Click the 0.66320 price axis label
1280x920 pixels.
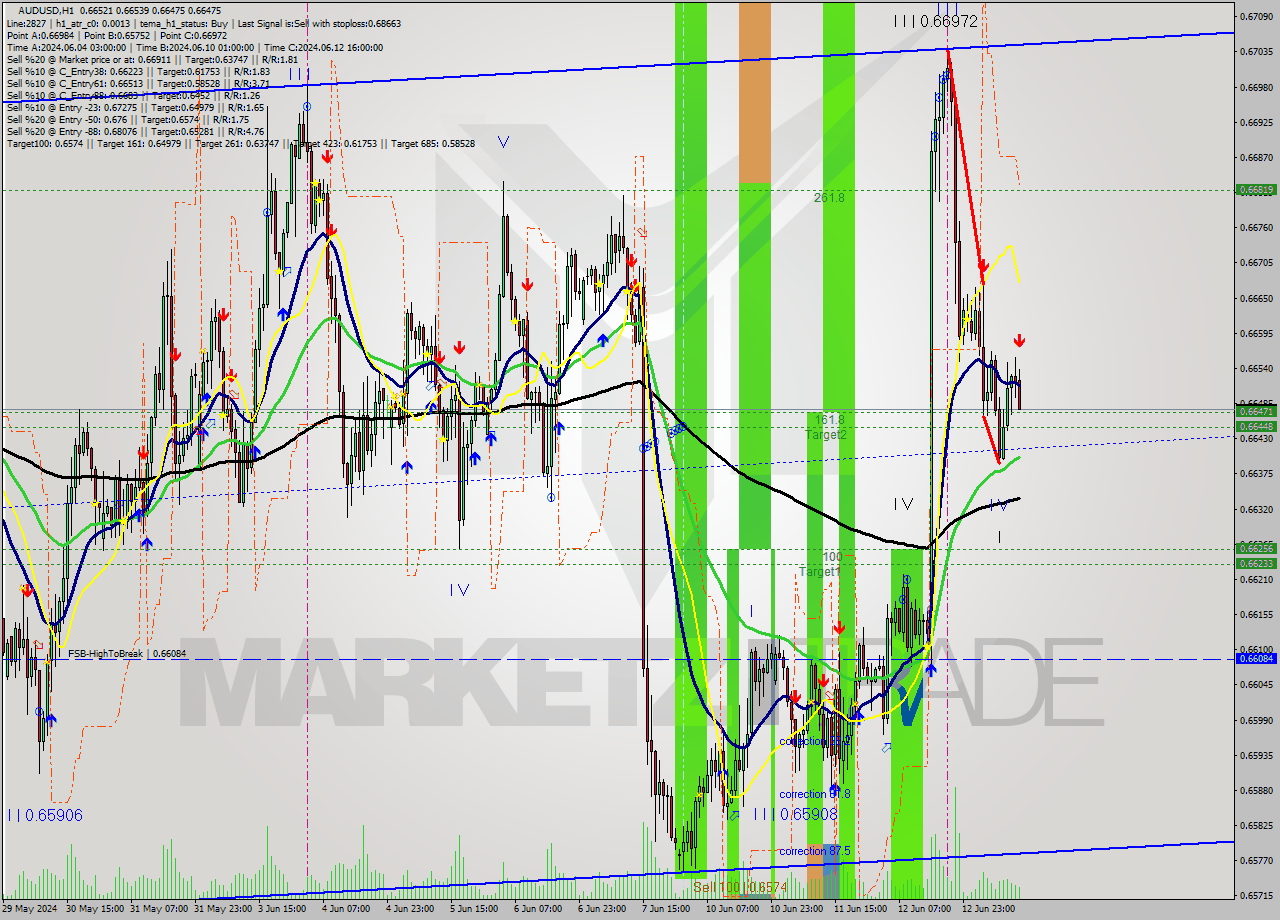[1256, 509]
